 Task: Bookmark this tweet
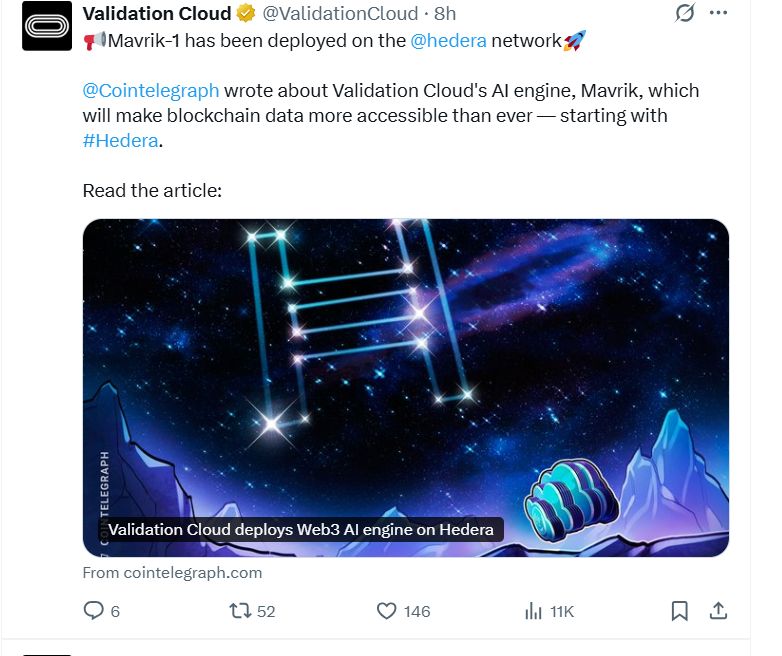tap(680, 610)
